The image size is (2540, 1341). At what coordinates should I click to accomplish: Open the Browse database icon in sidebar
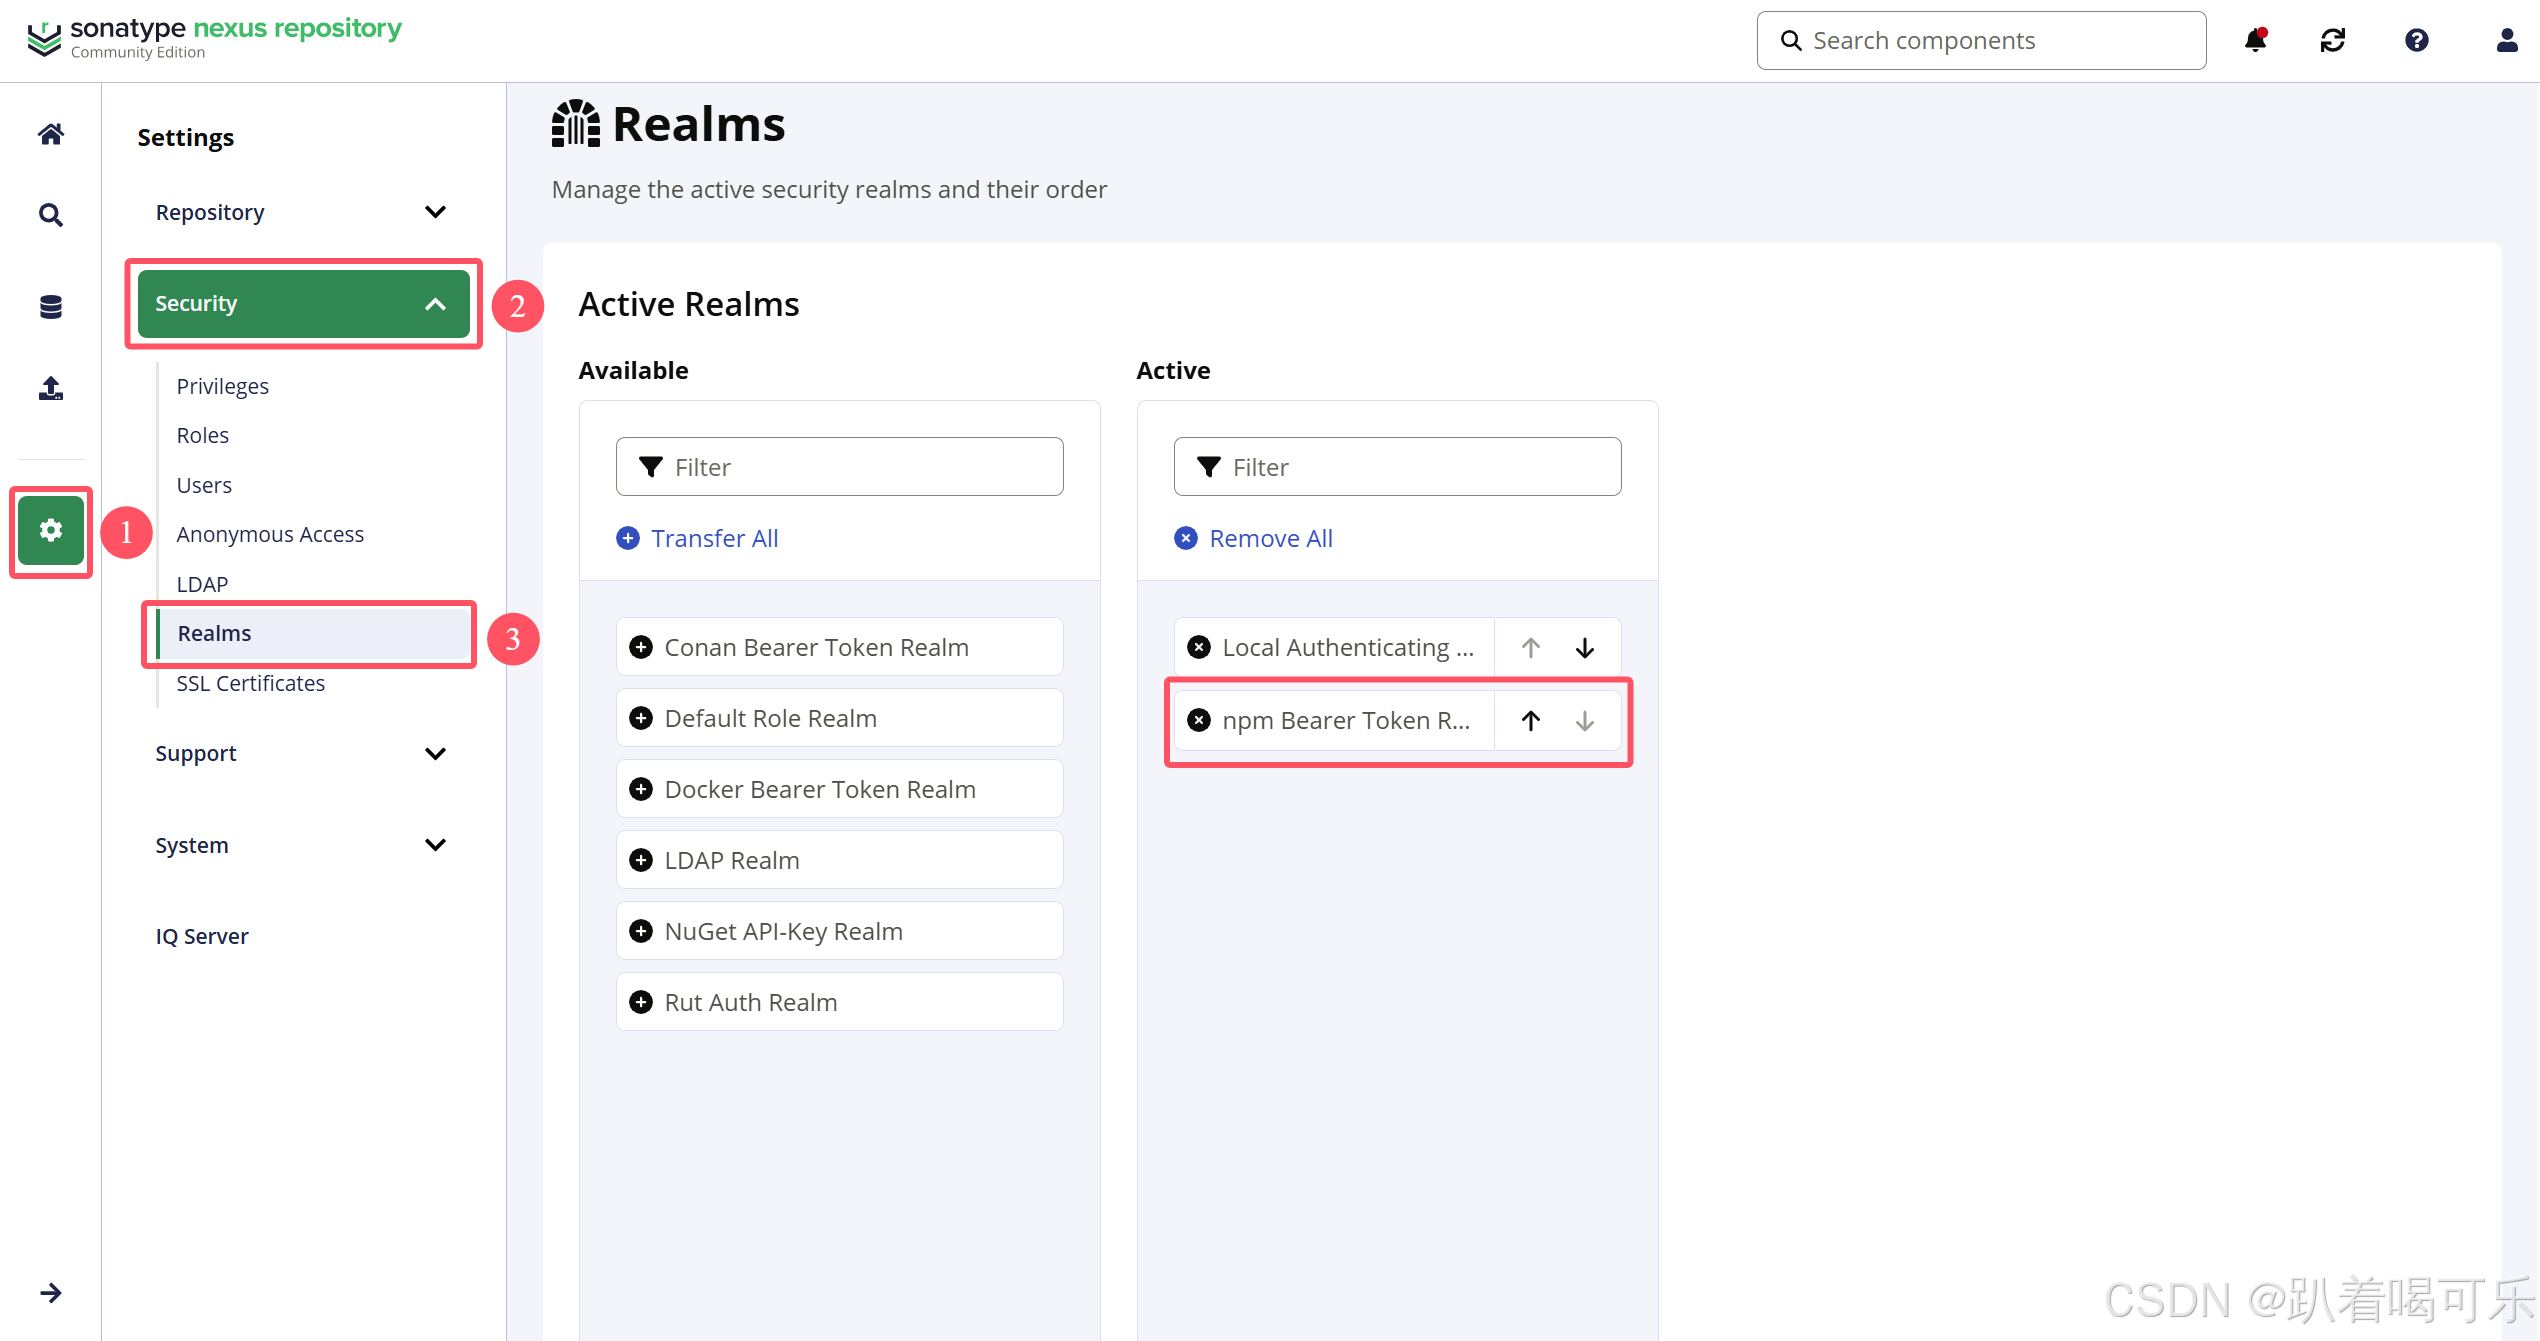pyautogui.click(x=51, y=307)
